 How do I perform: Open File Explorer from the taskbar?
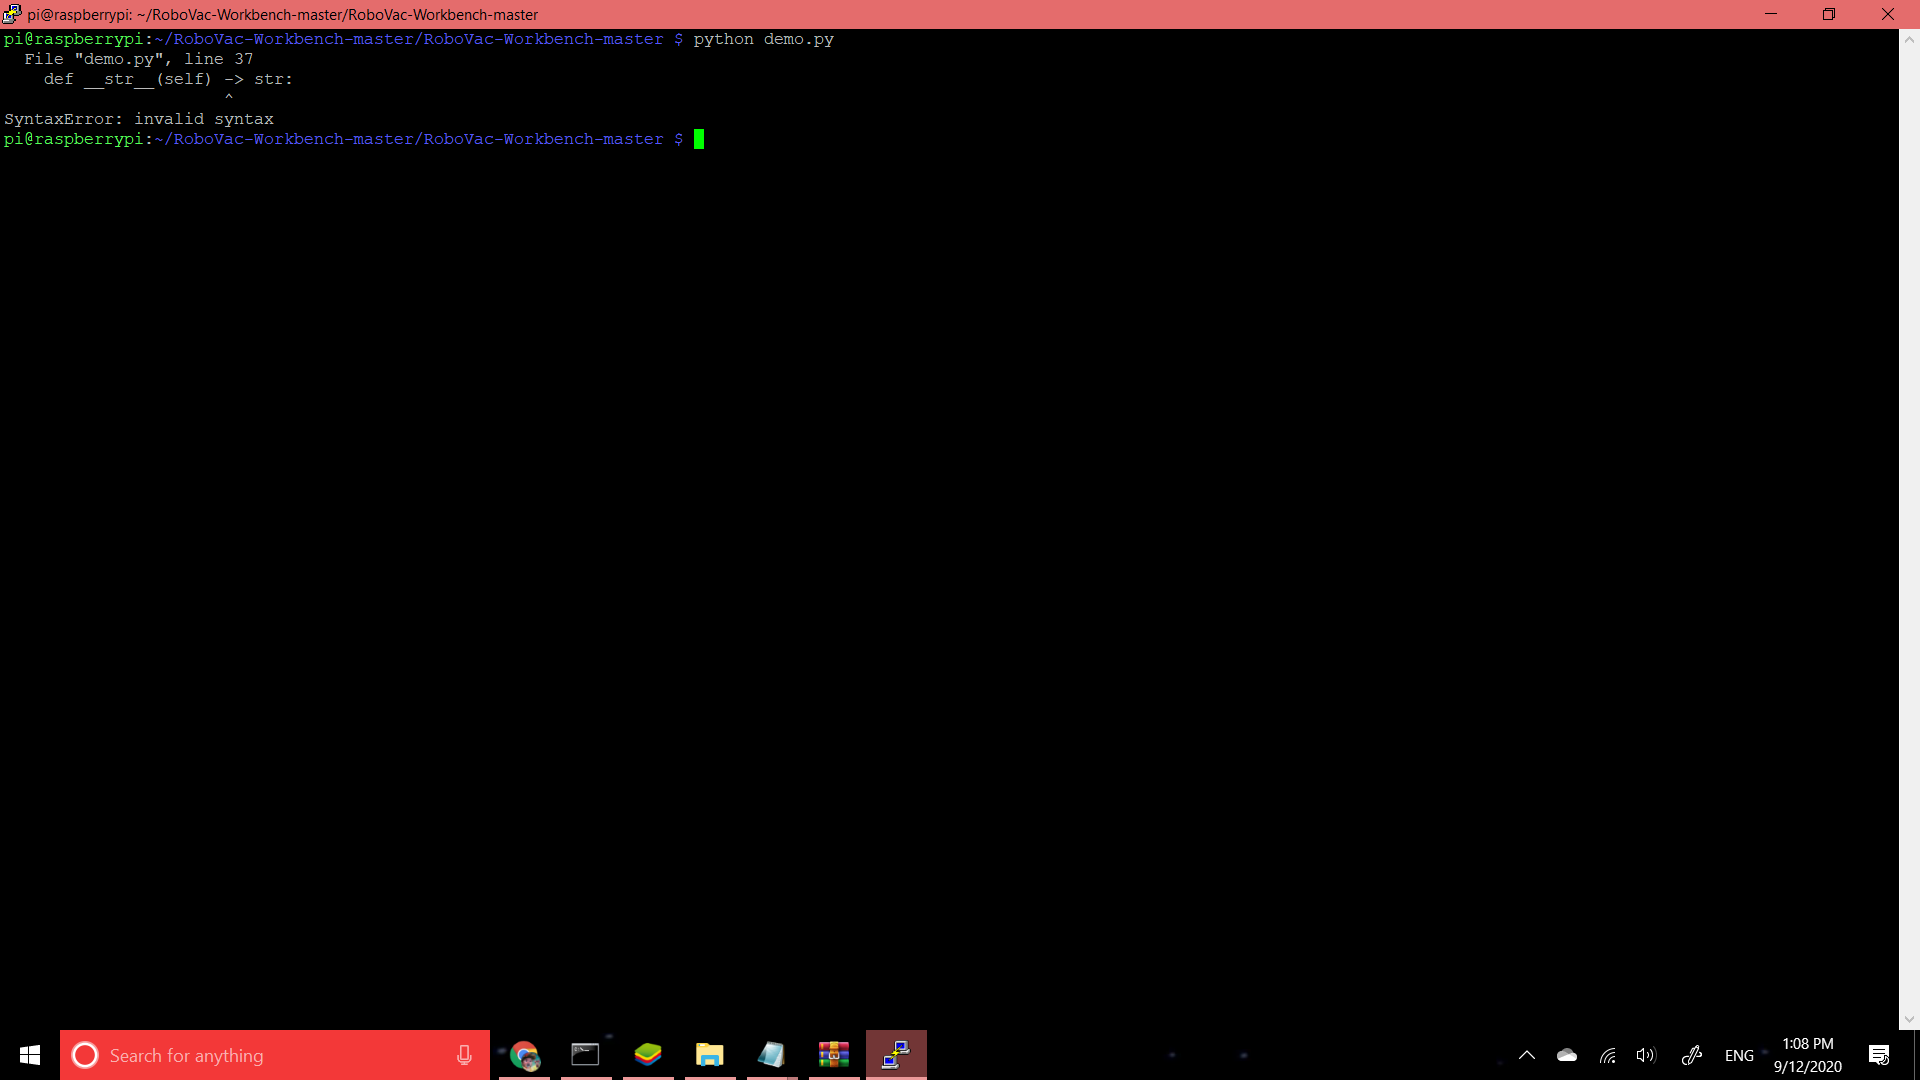click(710, 1055)
